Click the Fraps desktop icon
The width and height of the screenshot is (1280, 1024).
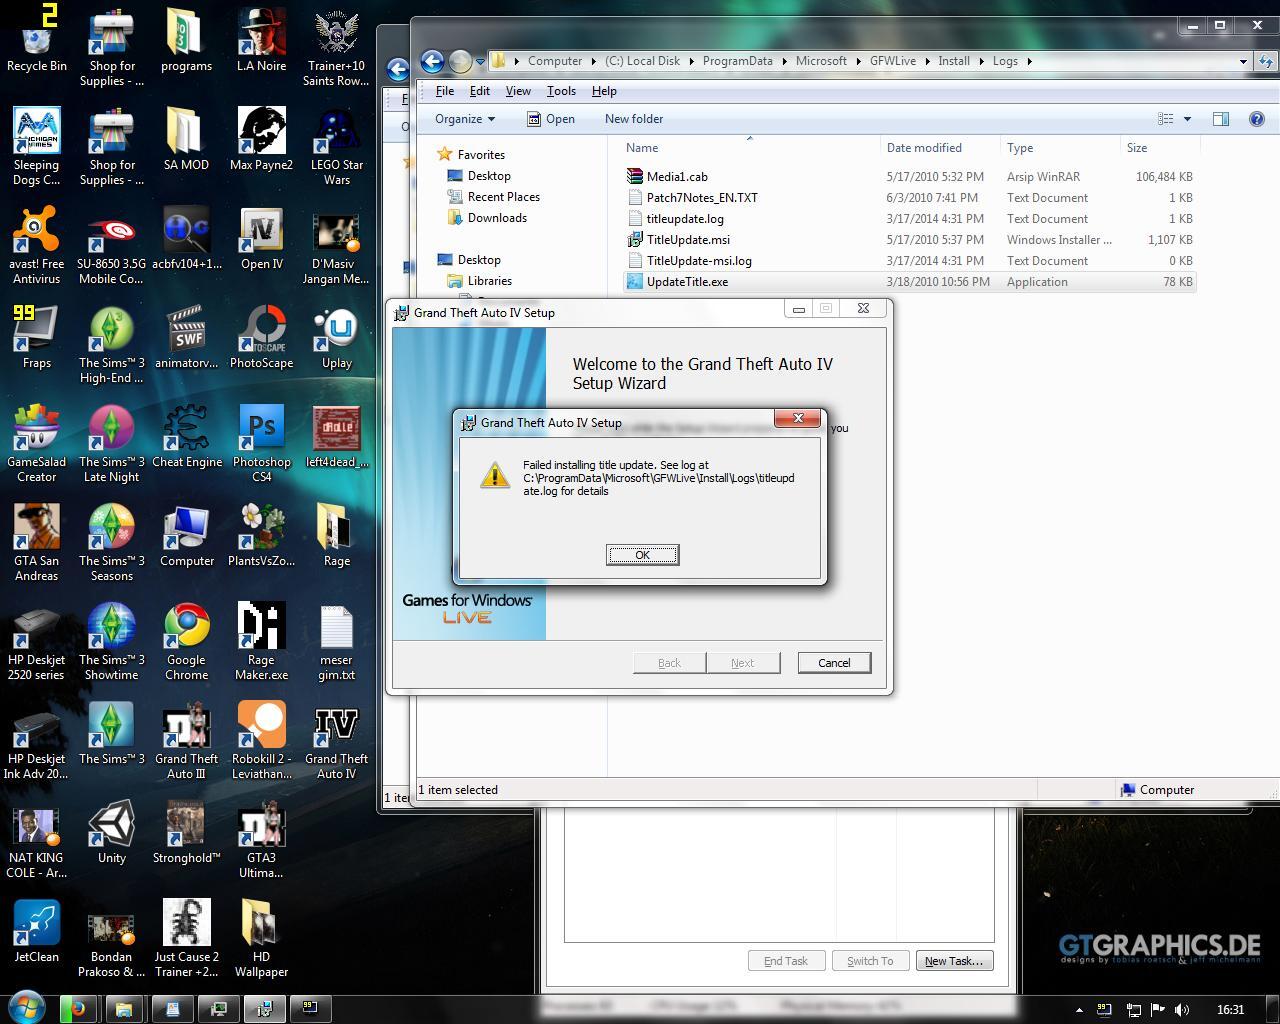37,337
